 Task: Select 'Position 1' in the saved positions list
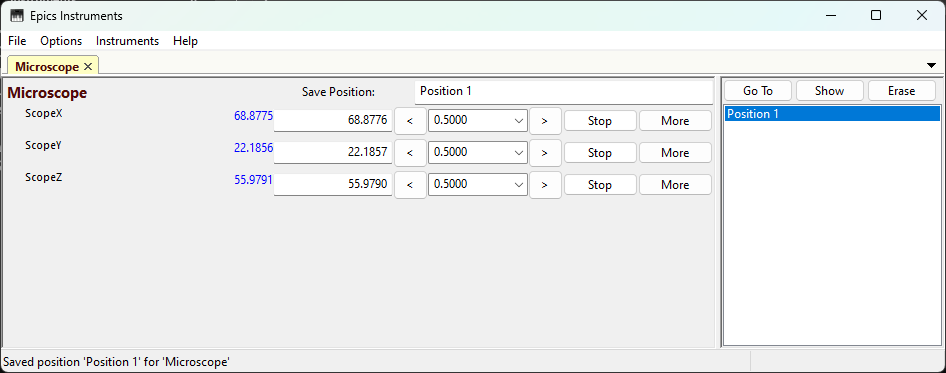833,113
